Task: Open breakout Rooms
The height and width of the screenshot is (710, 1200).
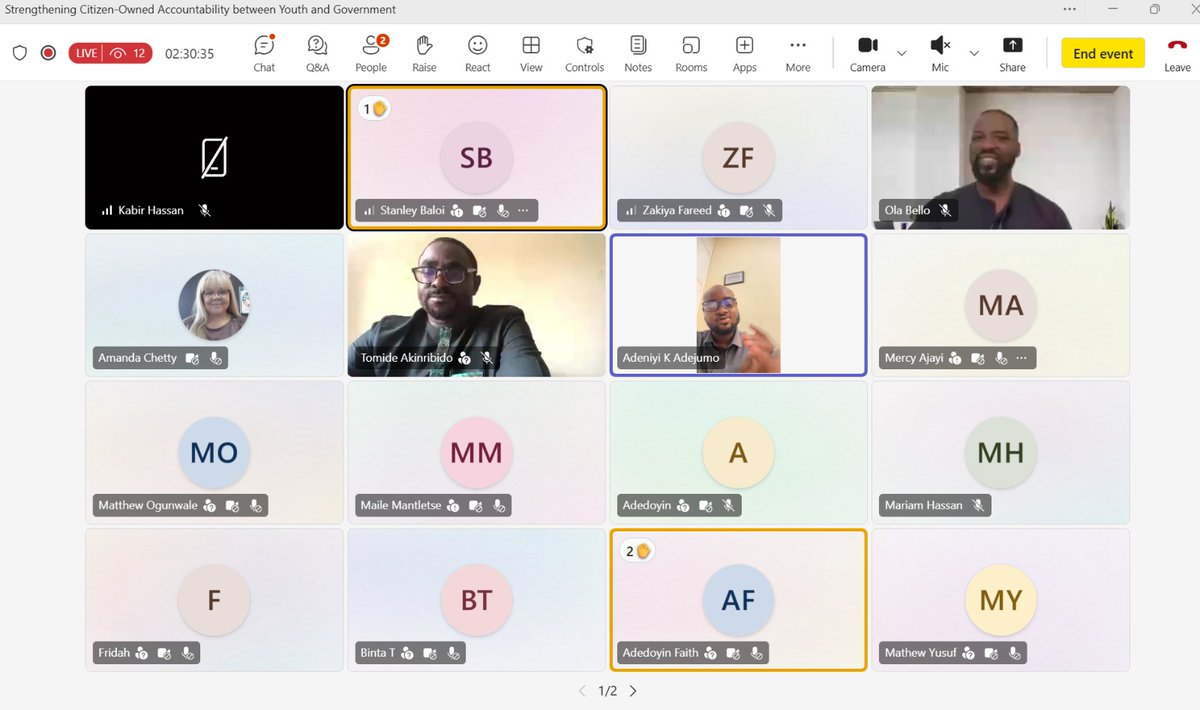Action: click(x=691, y=53)
